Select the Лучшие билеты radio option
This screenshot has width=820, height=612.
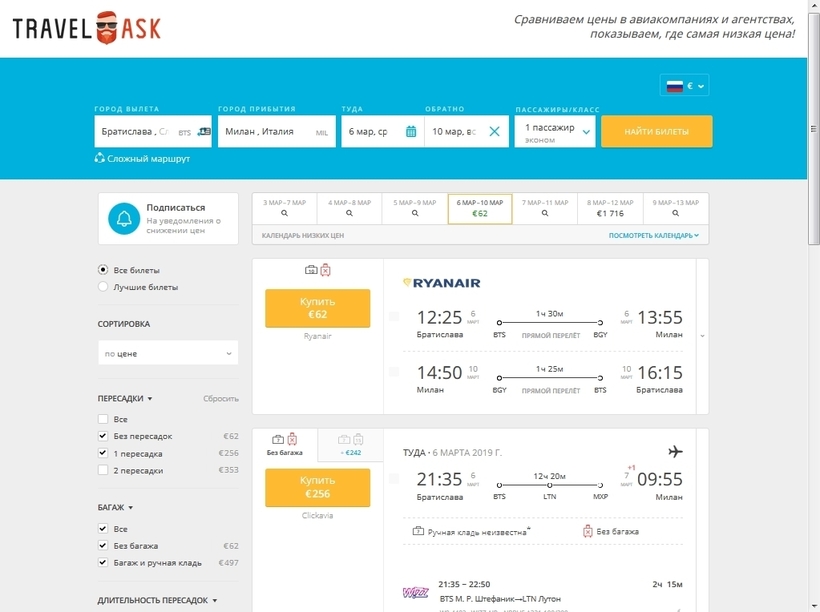click(103, 287)
